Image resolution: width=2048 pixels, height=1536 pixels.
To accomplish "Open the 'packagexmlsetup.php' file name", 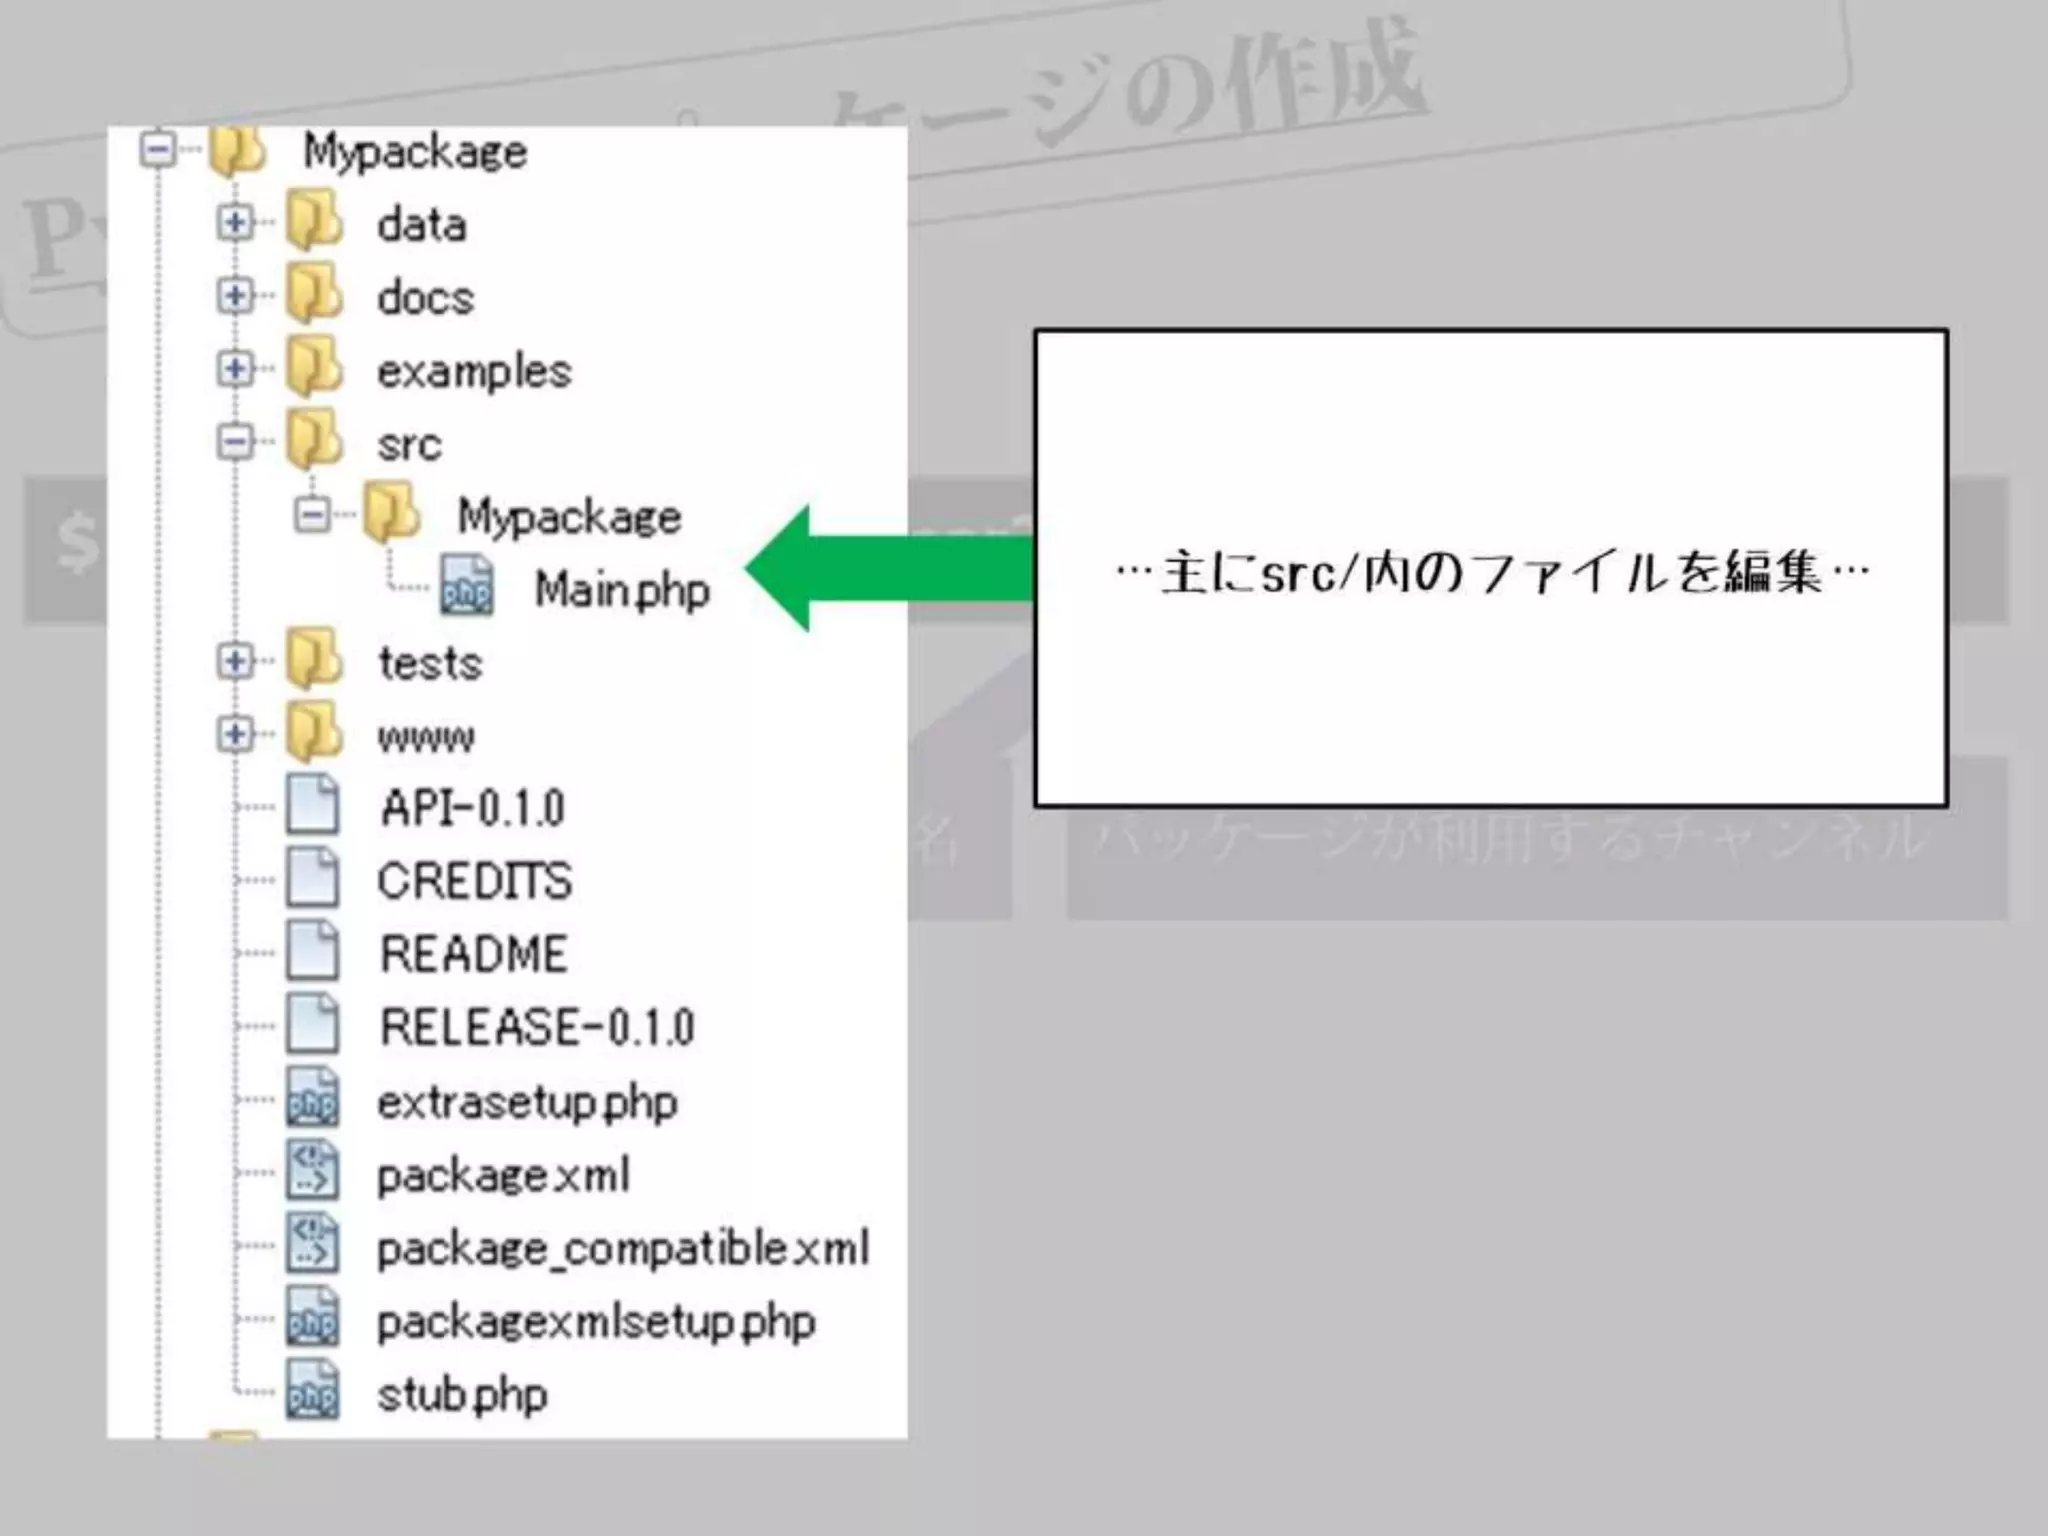I will [596, 1323].
